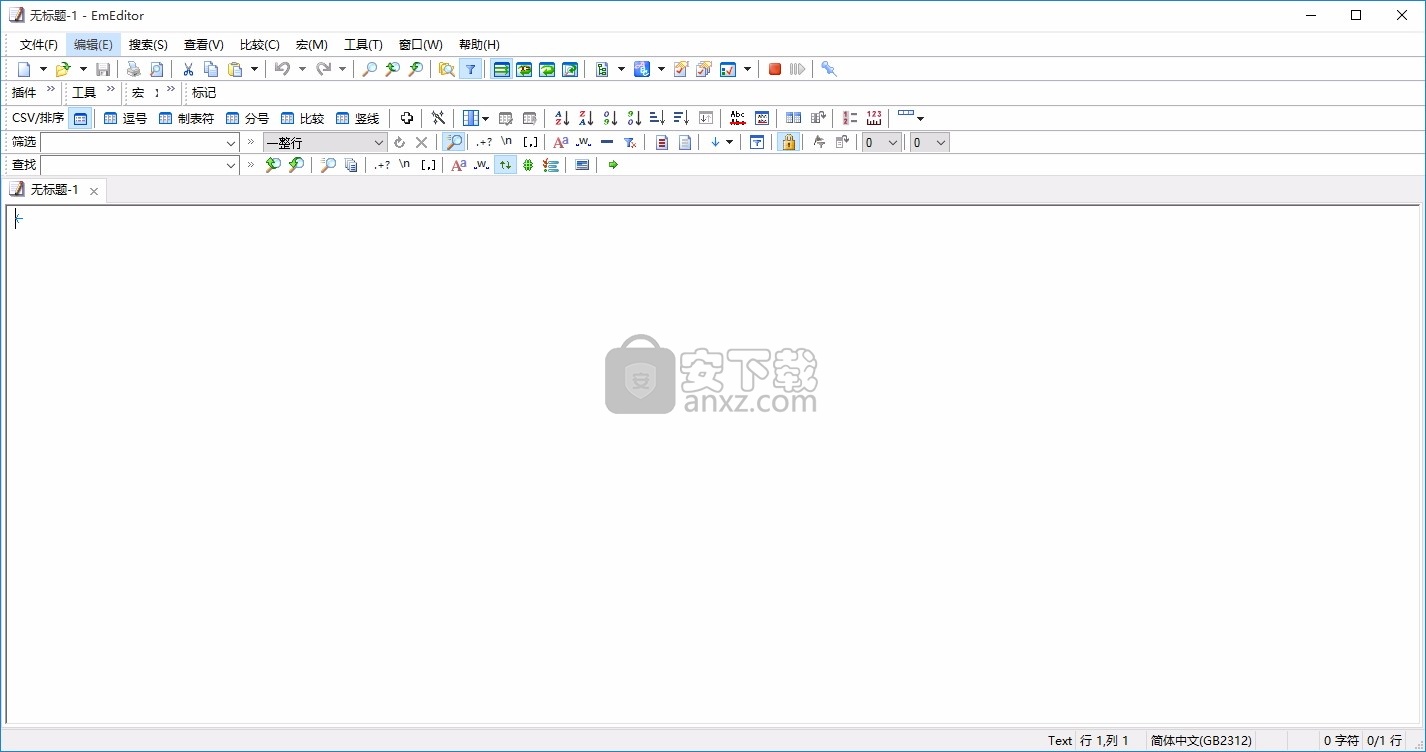
Task: Click the green right arrow in Find bar
Action: pos(613,165)
